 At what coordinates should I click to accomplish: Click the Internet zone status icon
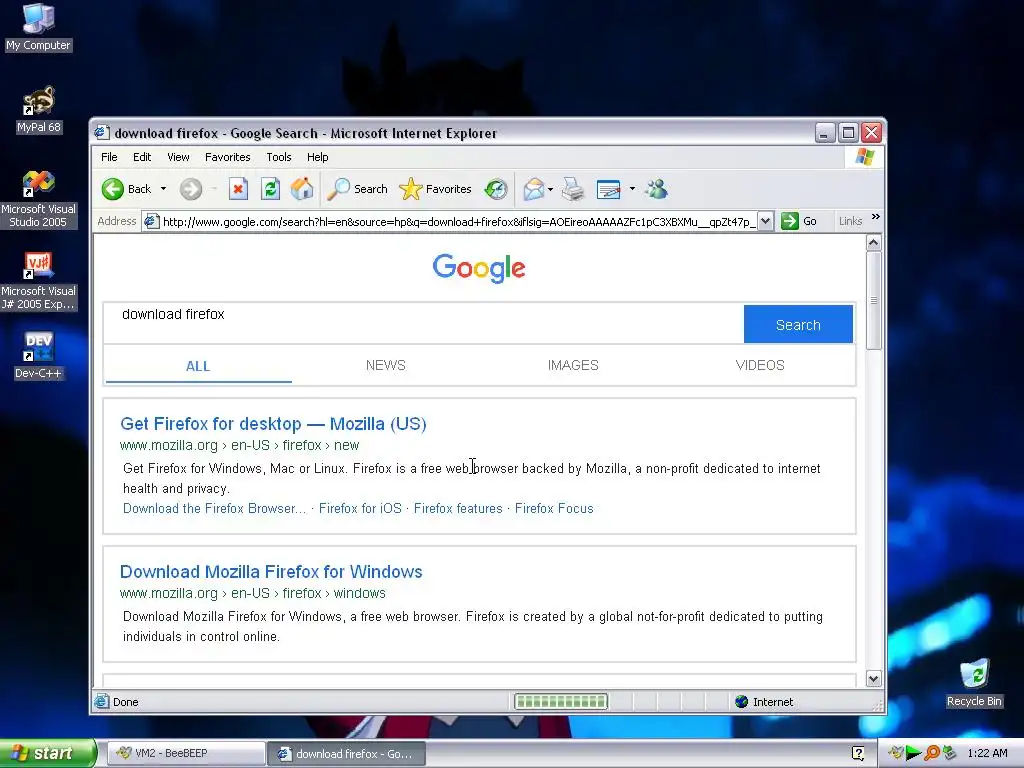pos(741,702)
